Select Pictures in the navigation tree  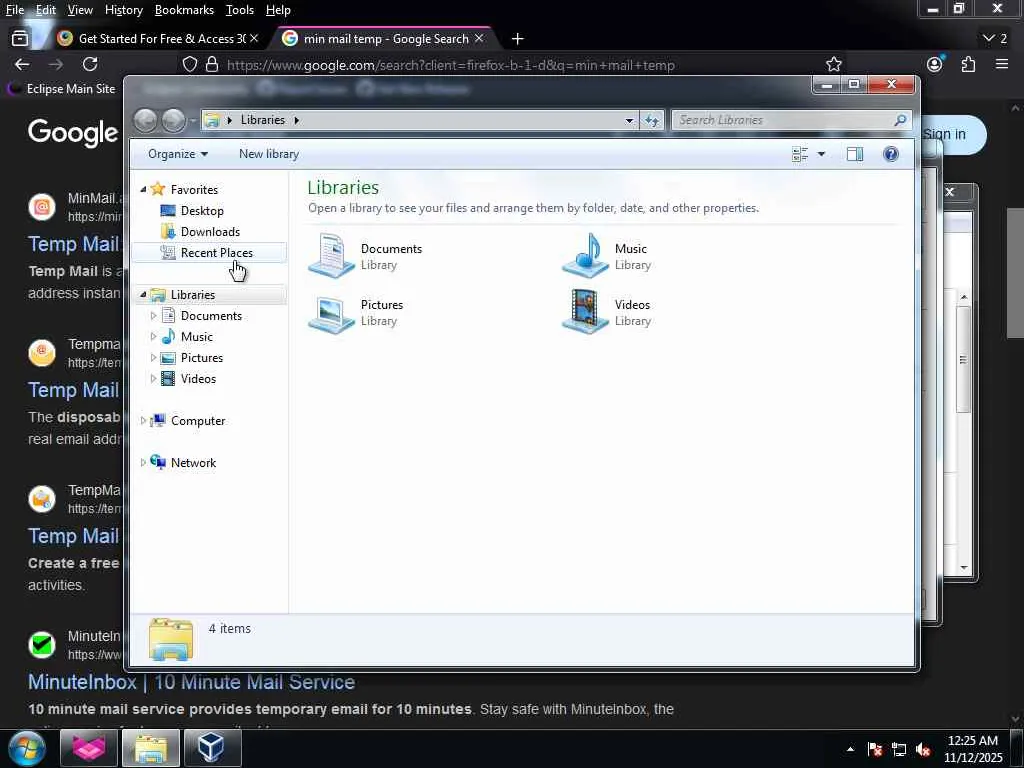point(202,357)
